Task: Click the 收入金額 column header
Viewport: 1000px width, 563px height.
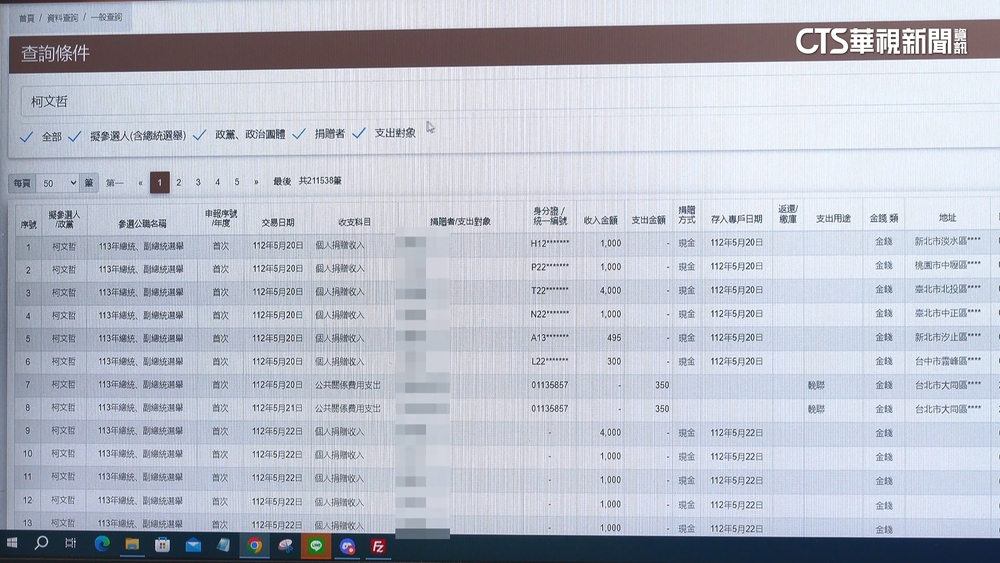Action: (601, 220)
